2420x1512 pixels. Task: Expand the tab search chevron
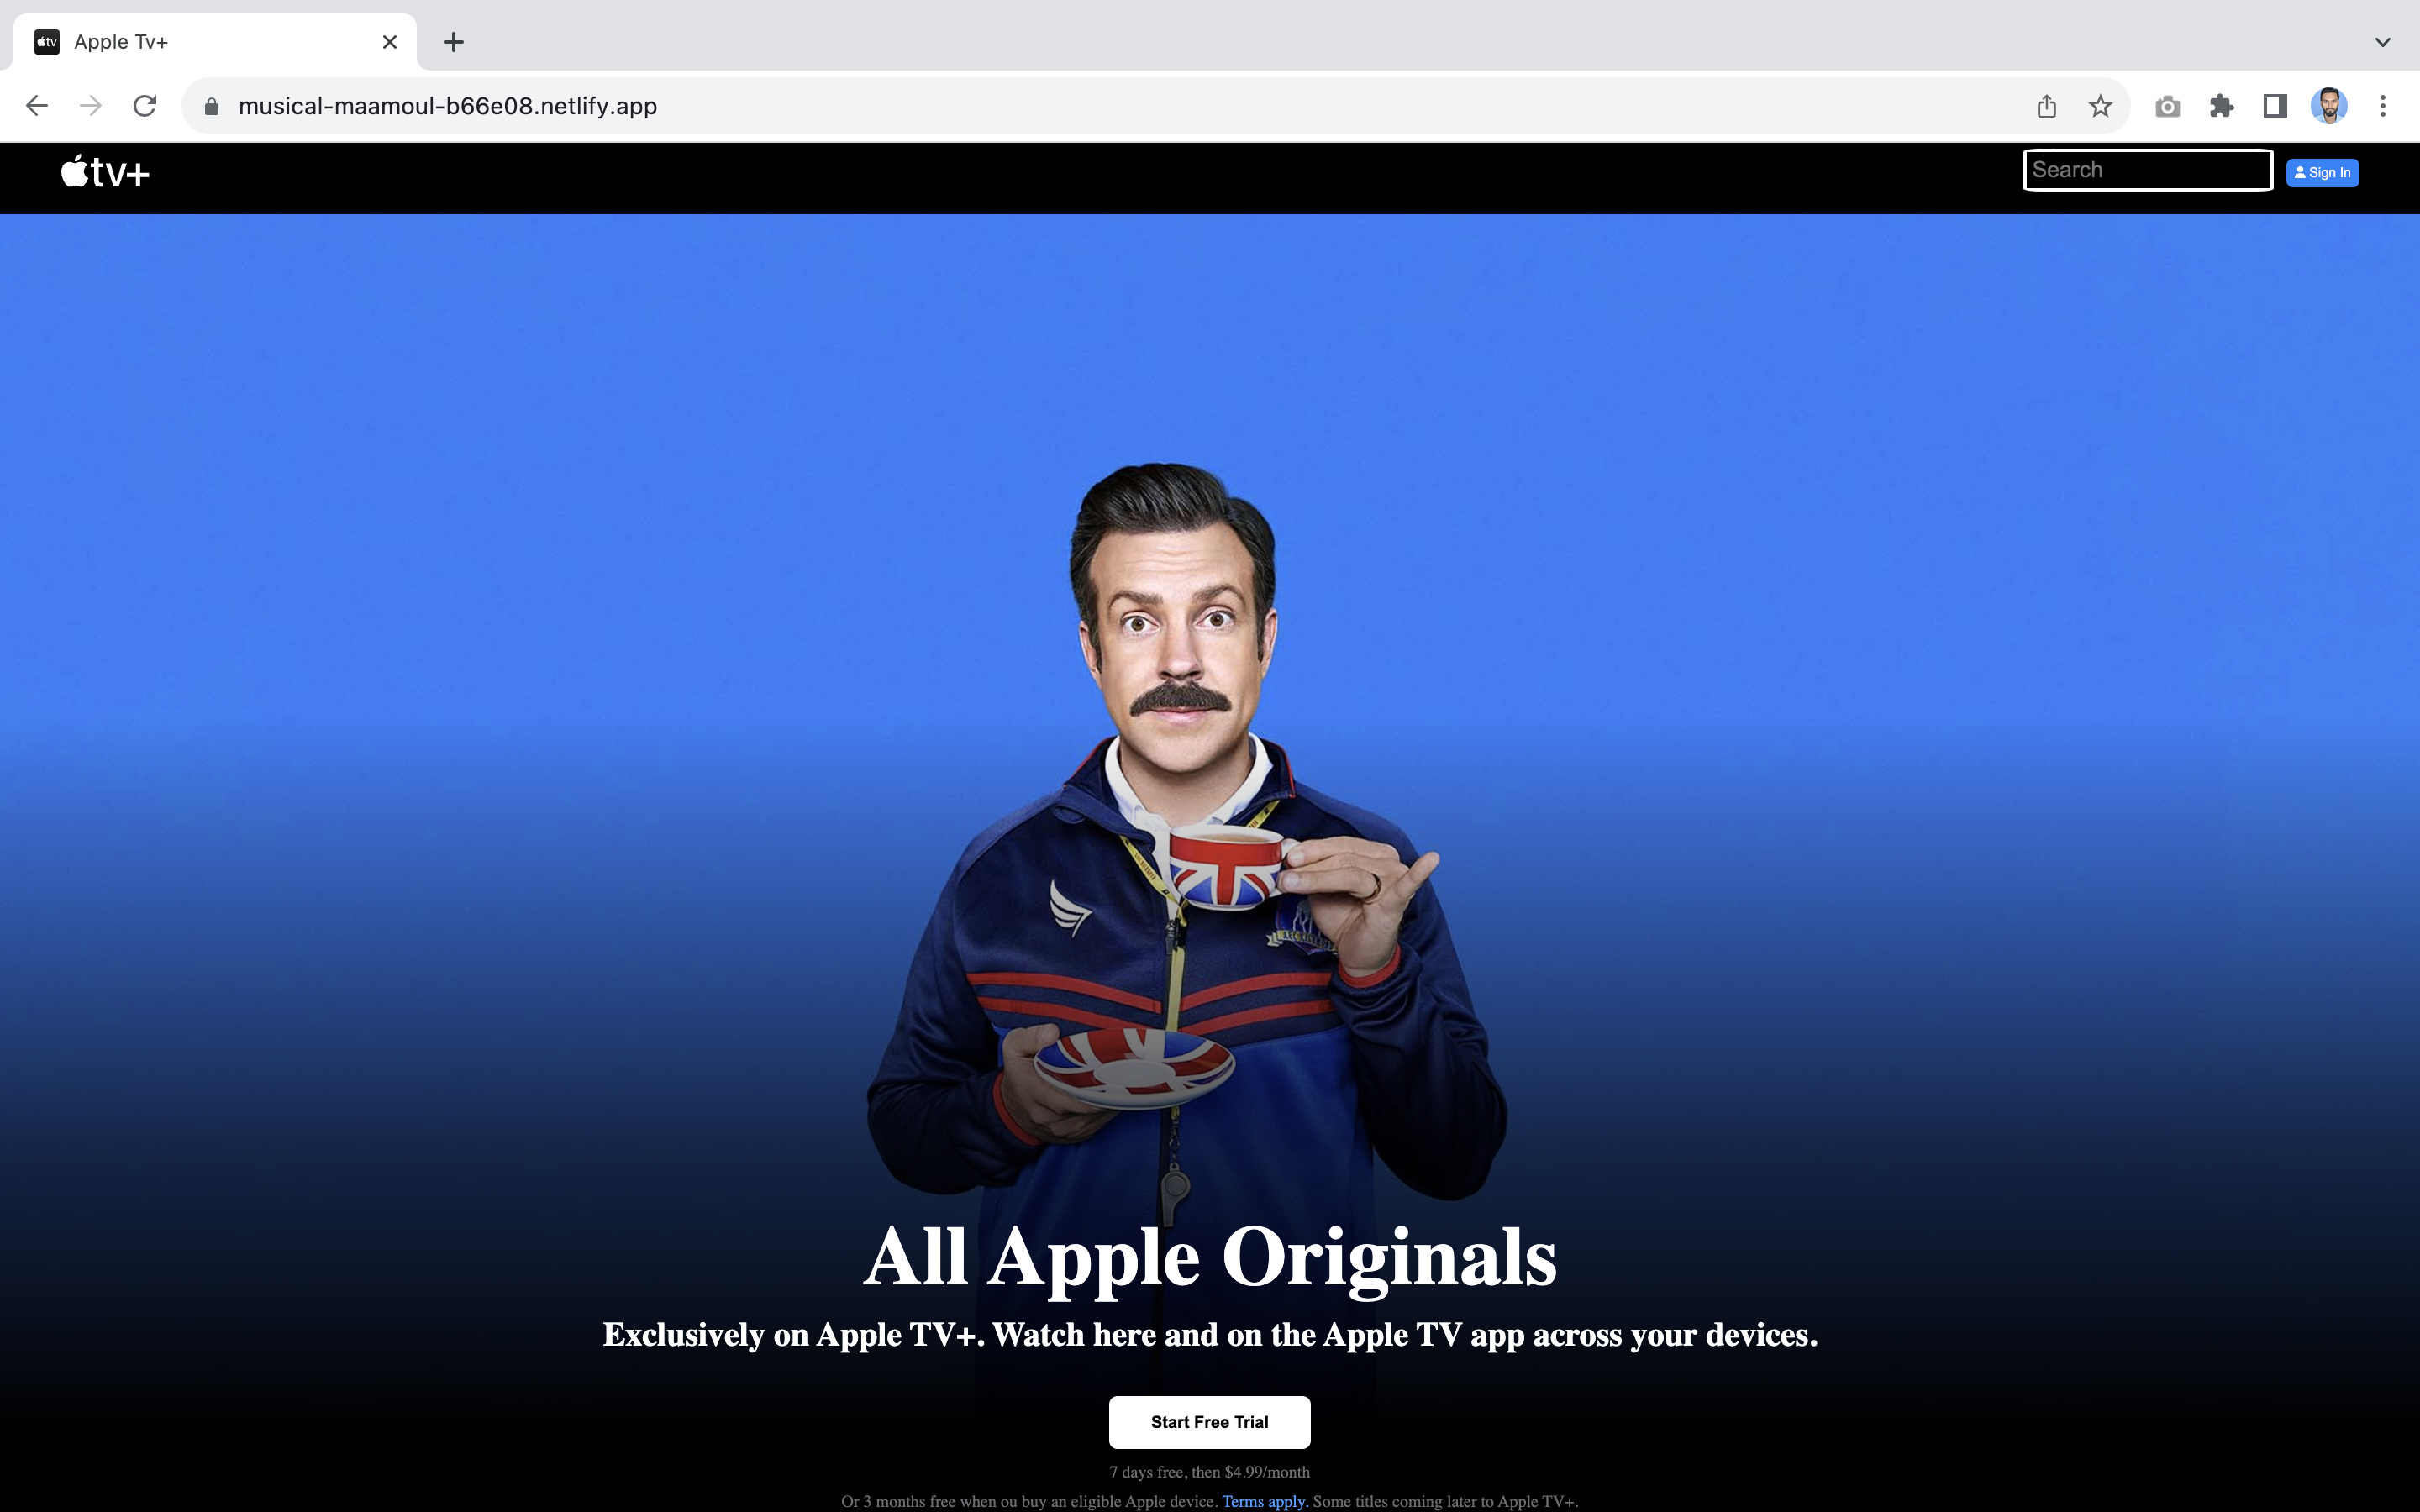pos(2383,42)
